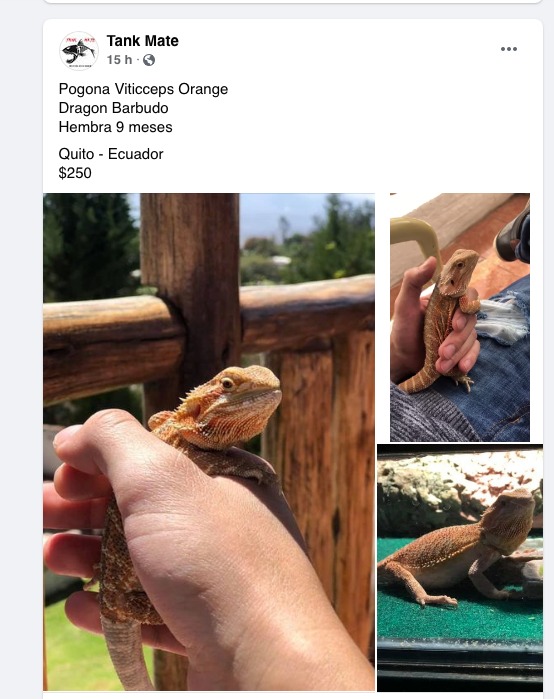Screen dimensions: 554x699
Task: Click the Pogona Viticceps Orange text line
Action: [x=143, y=89]
